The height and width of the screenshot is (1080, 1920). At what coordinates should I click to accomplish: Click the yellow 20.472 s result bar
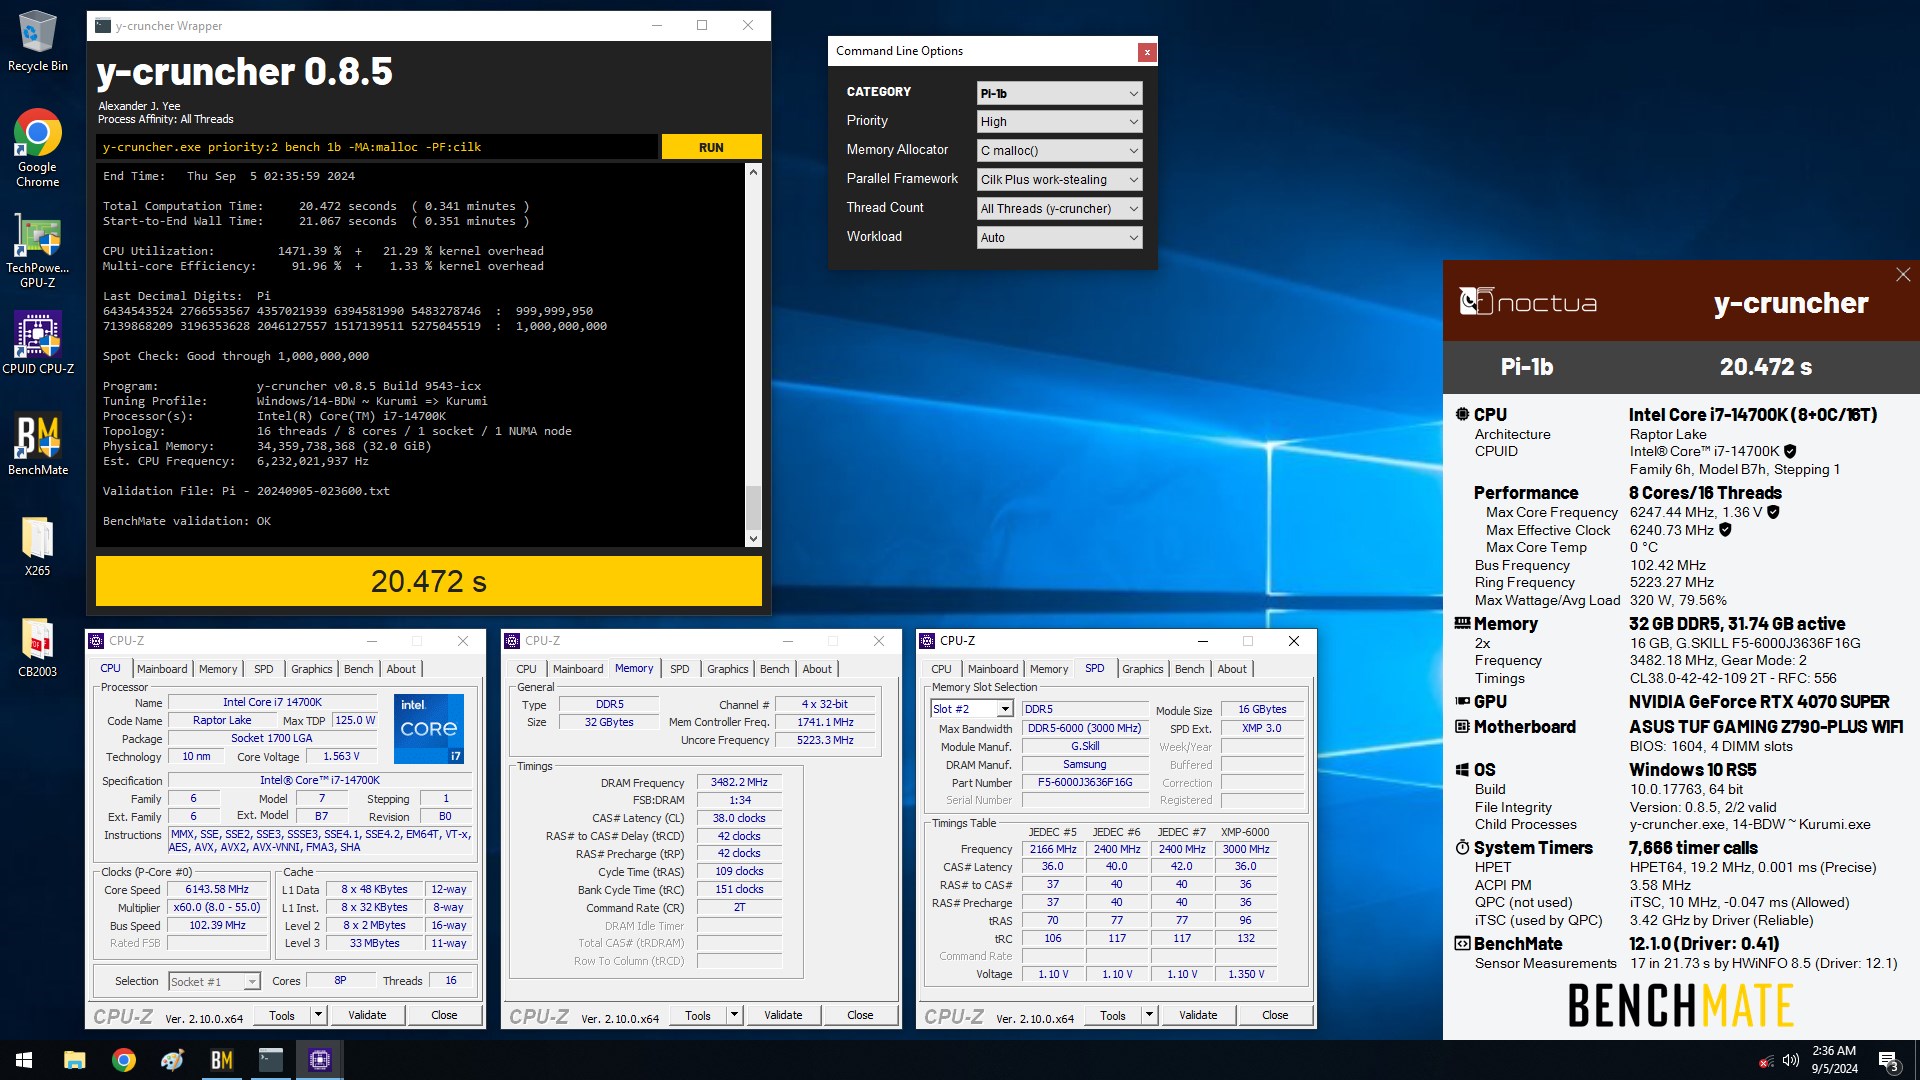tap(429, 581)
